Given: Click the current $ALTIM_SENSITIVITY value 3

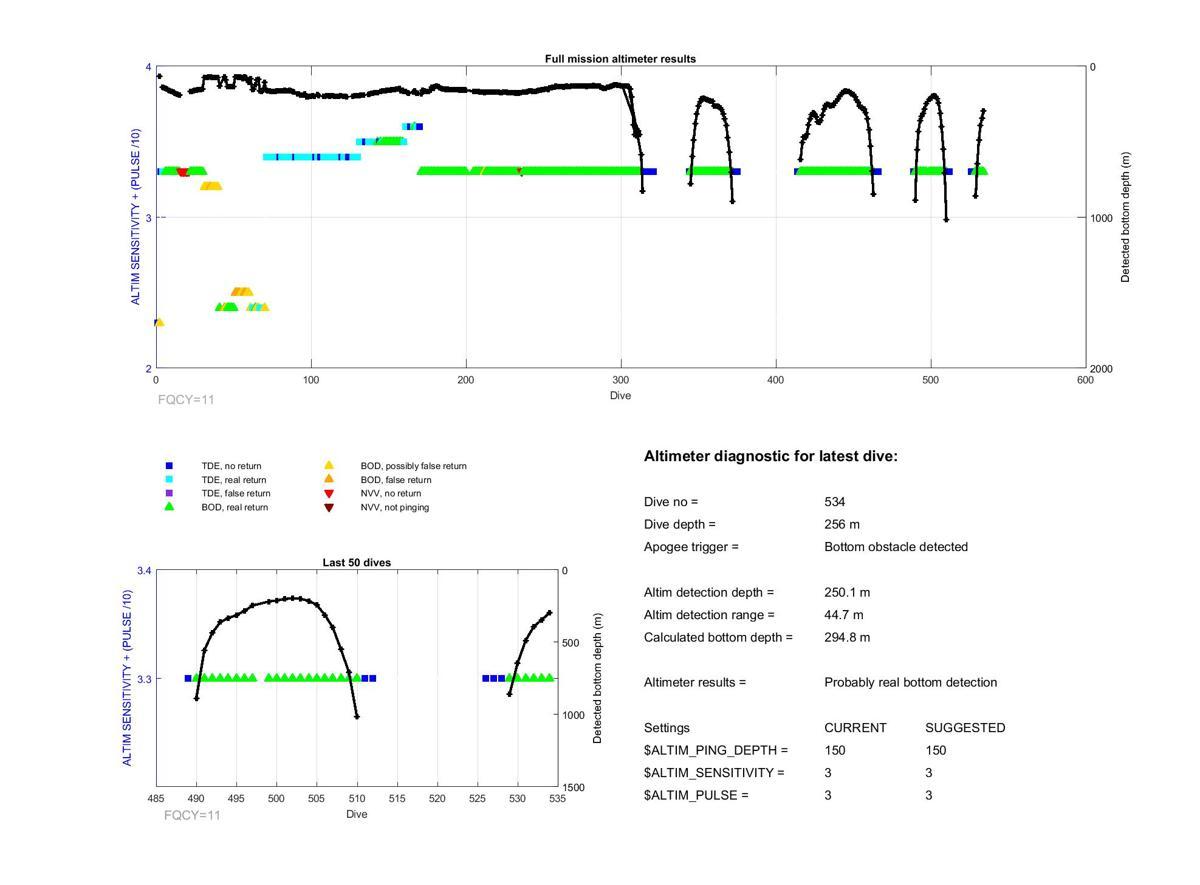Looking at the screenshot, I should tap(828, 773).
